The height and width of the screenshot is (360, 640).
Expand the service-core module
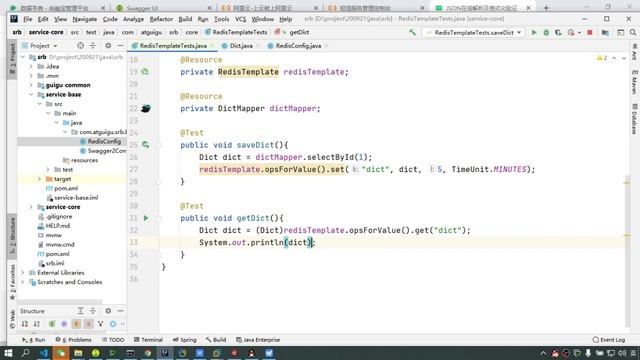[31, 207]
